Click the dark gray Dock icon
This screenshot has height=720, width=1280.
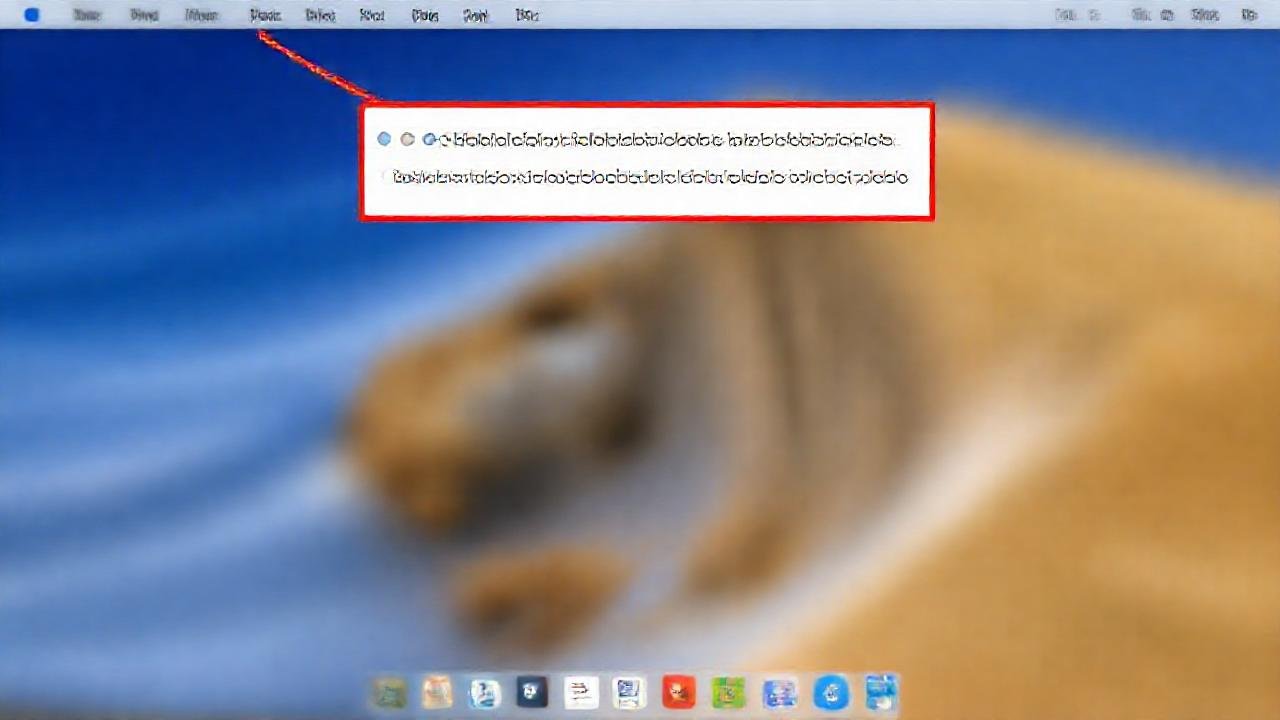(x=531, y=692)
